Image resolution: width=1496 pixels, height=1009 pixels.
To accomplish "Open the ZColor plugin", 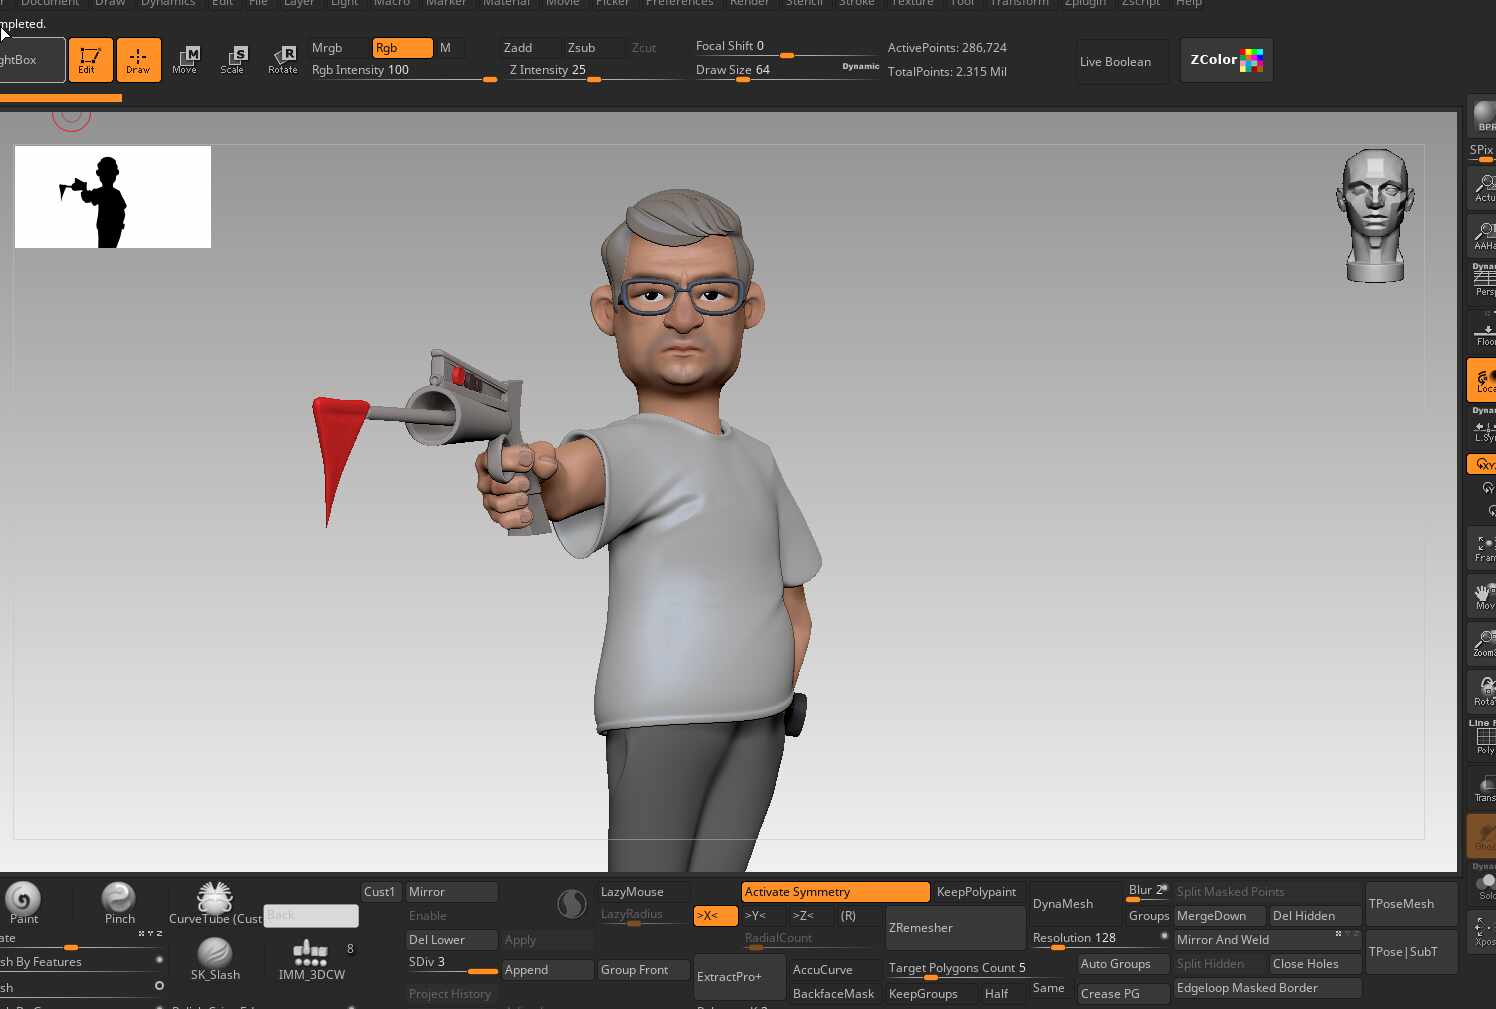I will [1226, 60].
